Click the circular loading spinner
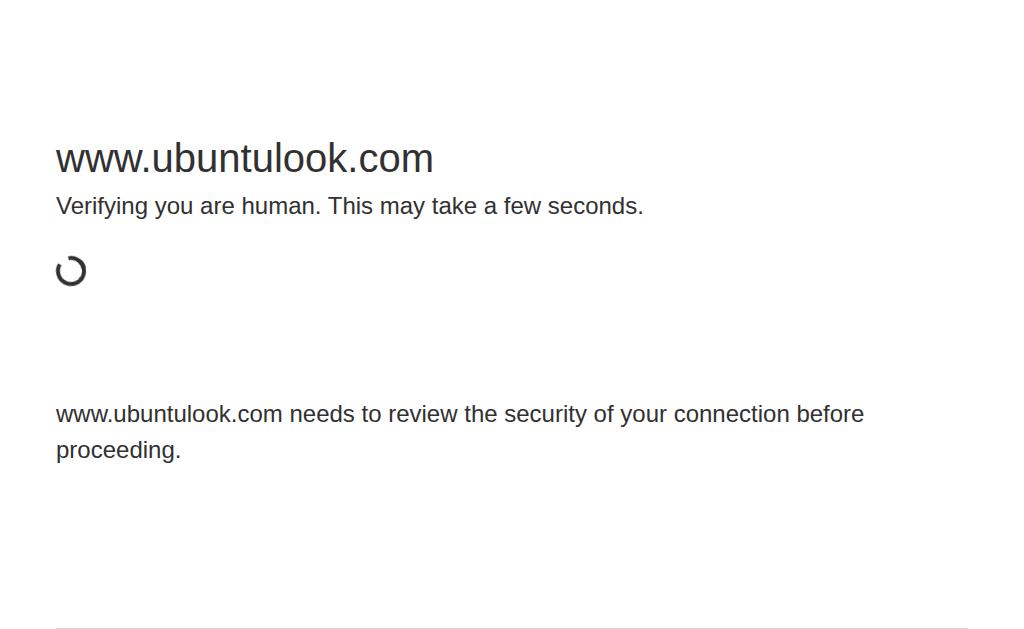Image resolution: width=1024 pixels, height=629 pixels. 71,271
